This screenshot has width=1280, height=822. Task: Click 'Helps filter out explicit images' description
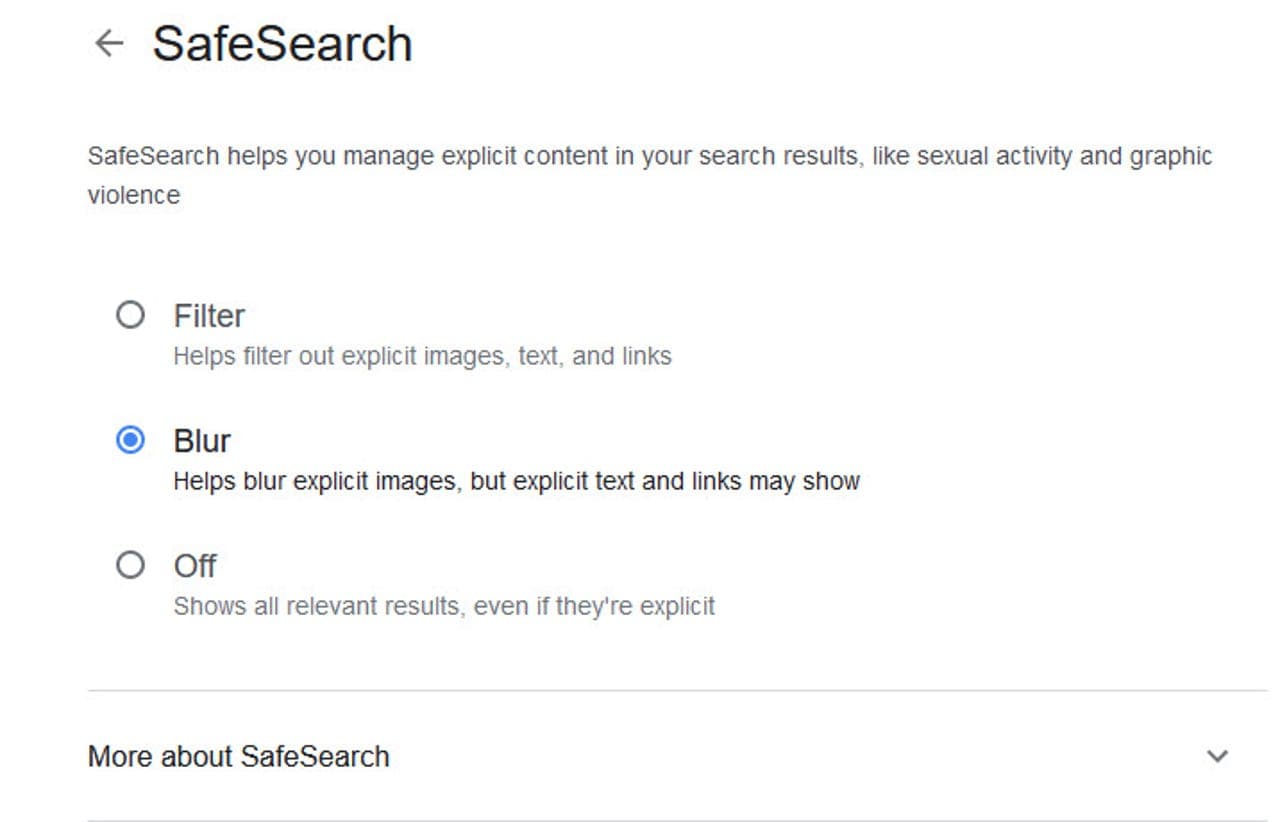421,356
